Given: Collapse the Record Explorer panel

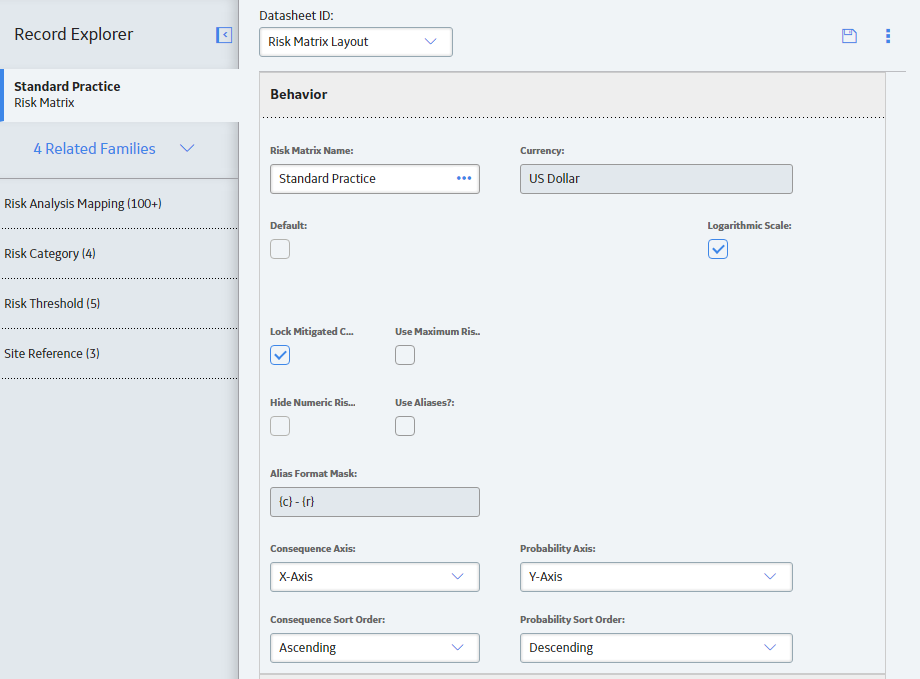Looking at the screenshot, I should point(224,35).
